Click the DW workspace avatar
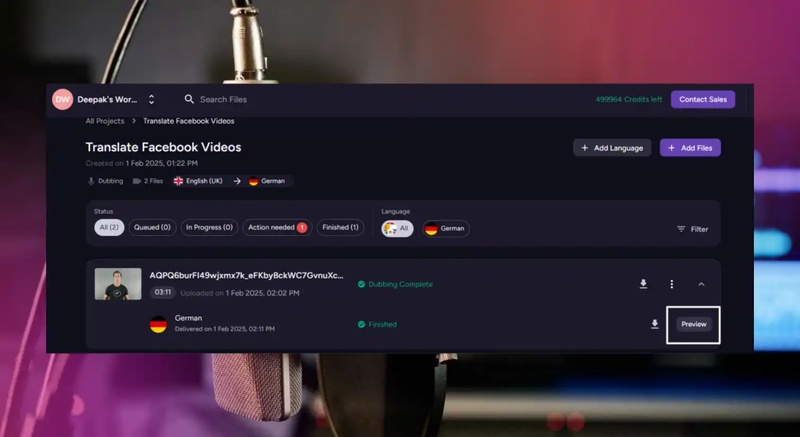800x437 pixels. pos(62,99)
